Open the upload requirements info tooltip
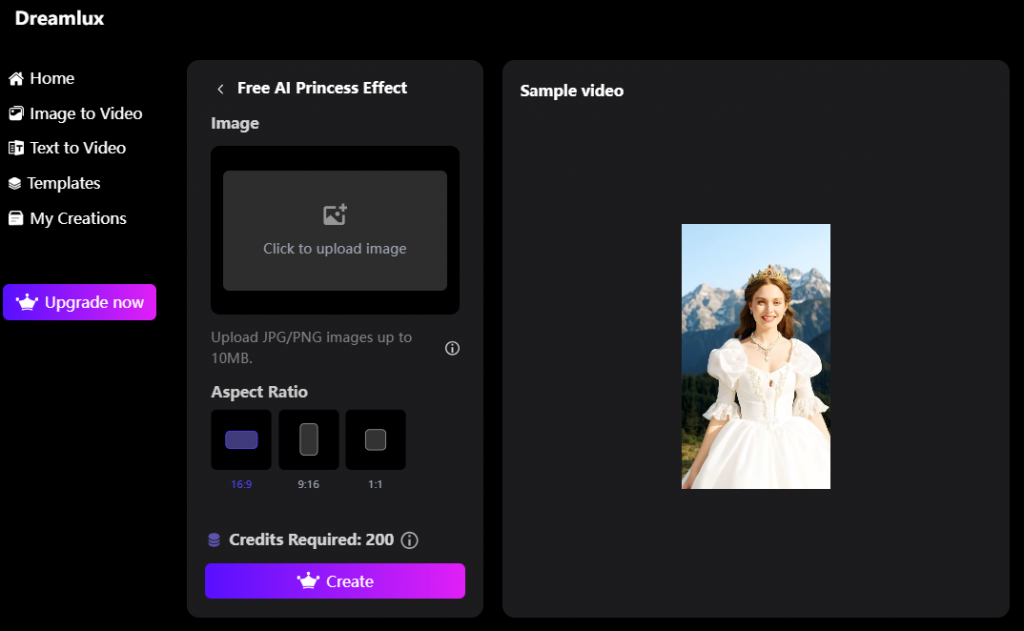This screenshot has height=631, width=1024. (452, 348)
